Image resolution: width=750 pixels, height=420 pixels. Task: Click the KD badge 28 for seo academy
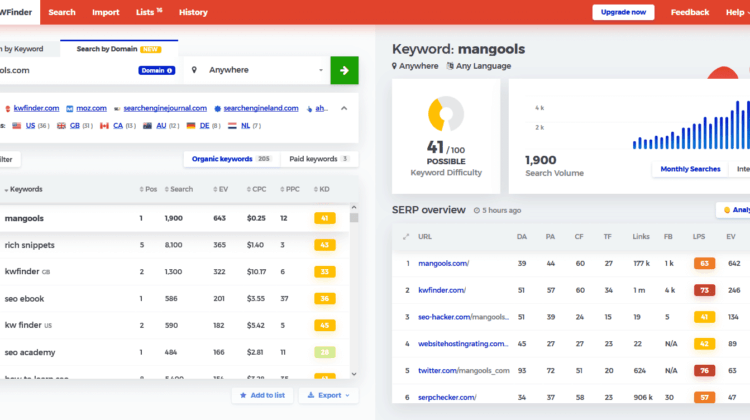[x=325, y=352]
